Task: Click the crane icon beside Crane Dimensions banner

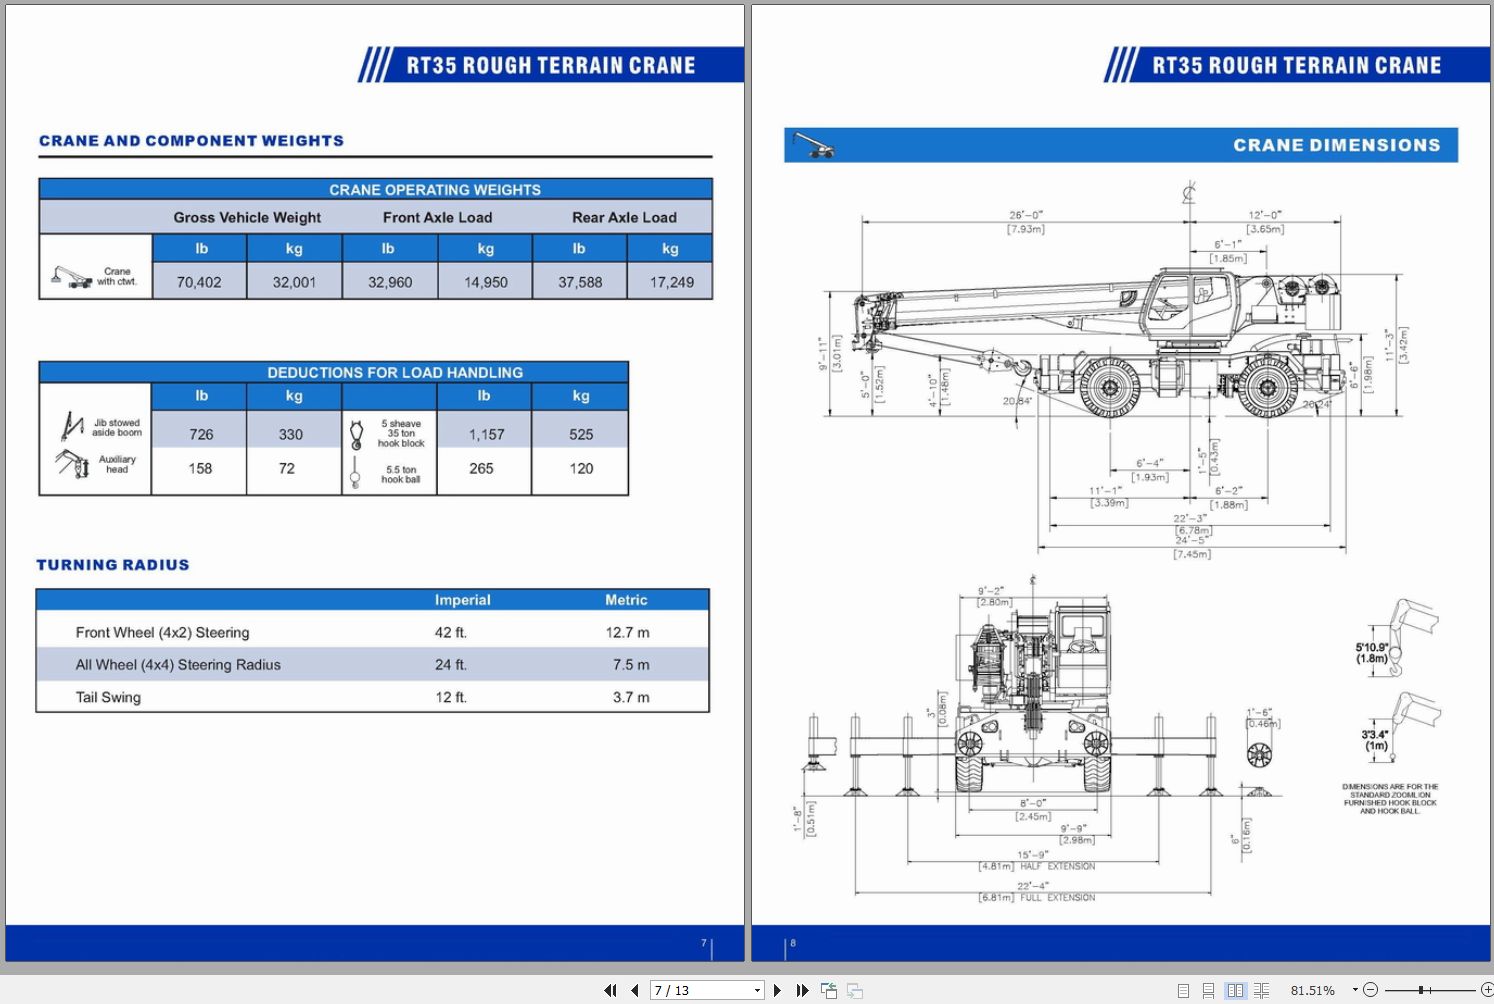Action: (x=812, y=145)
